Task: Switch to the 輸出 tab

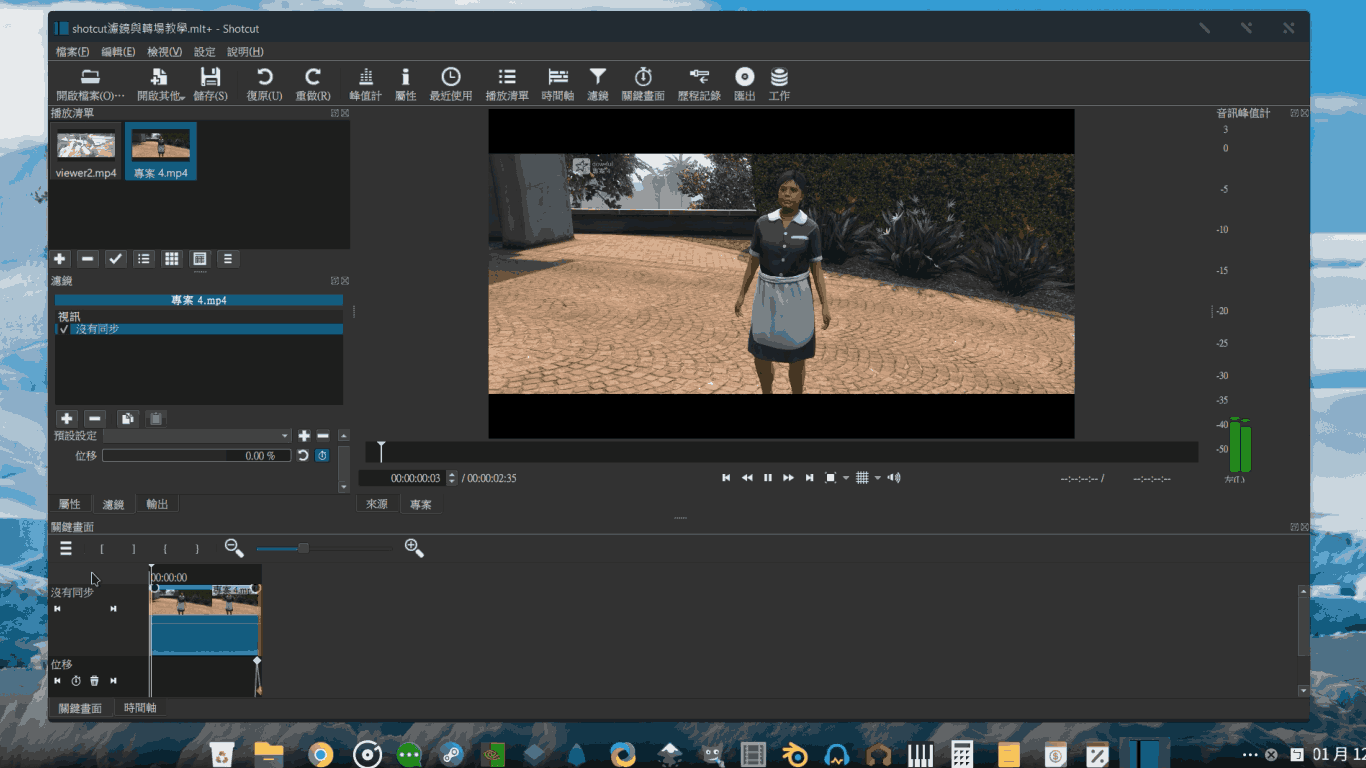Action: tap(157, 504)
